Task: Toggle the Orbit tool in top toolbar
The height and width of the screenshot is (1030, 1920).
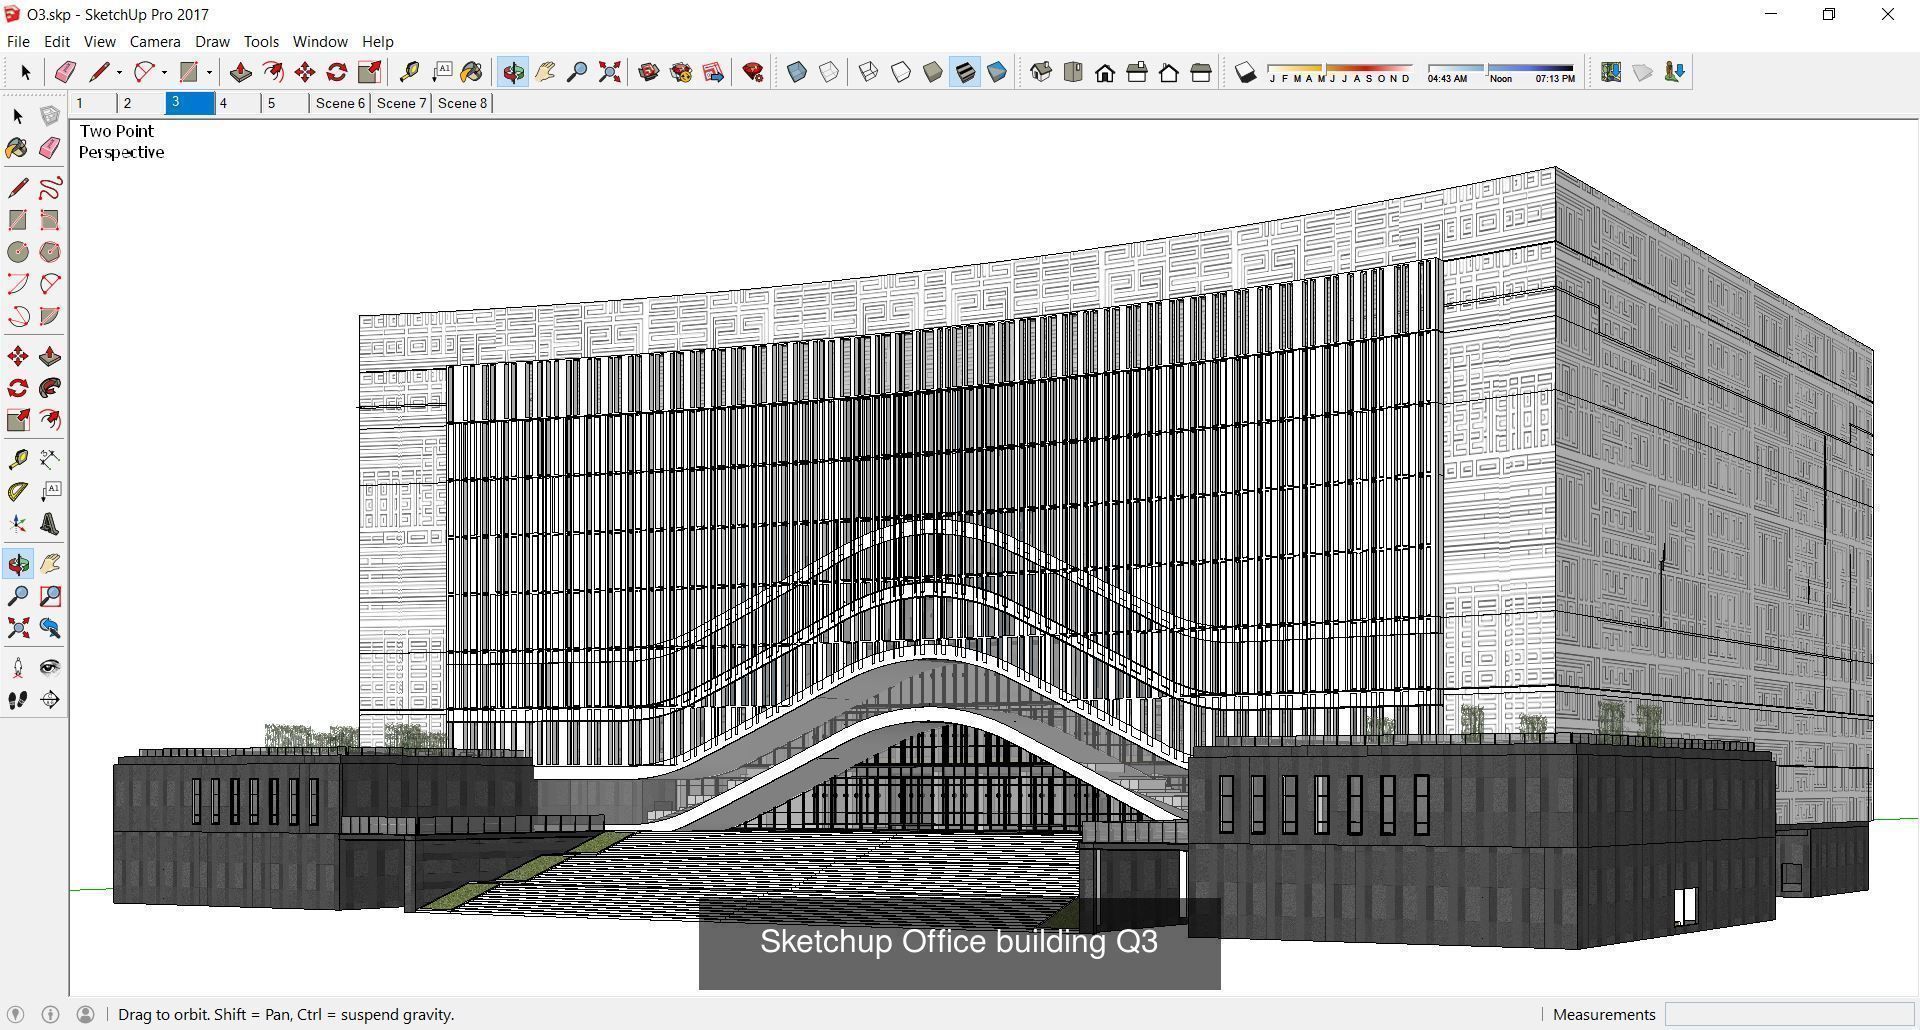Action: tap(513, 72)
